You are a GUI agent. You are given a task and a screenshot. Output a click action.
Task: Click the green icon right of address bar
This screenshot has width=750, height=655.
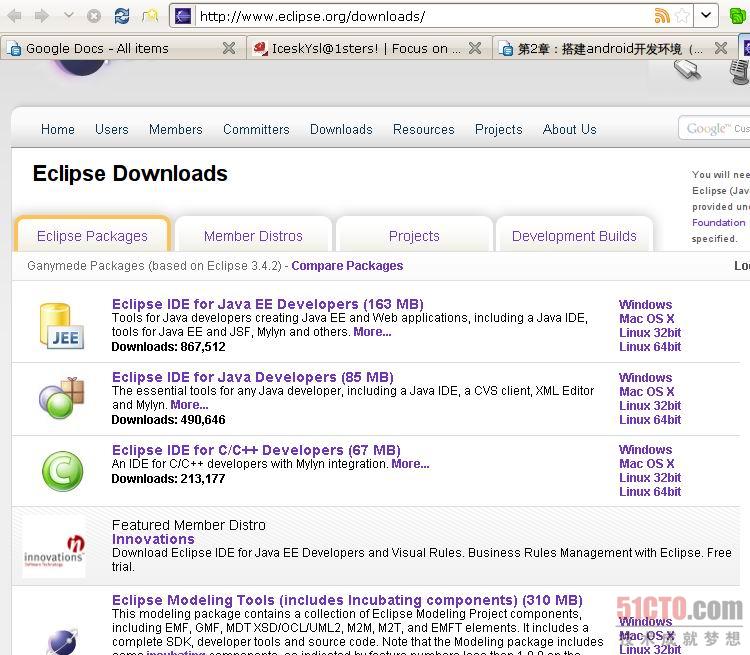738,16
